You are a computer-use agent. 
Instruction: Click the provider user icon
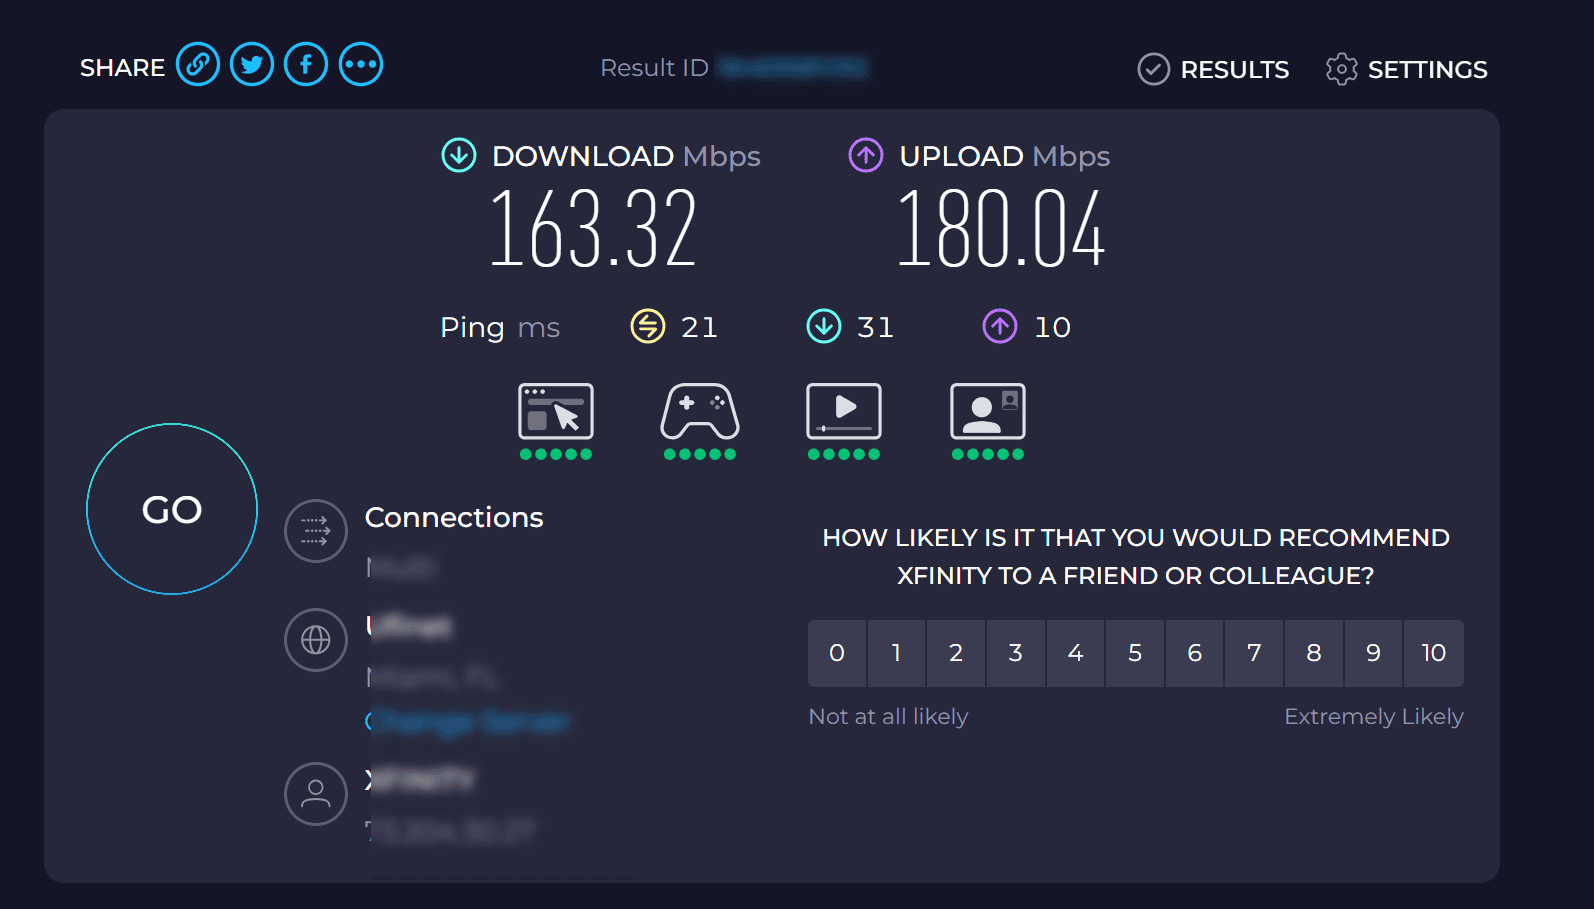pos(316,794)
